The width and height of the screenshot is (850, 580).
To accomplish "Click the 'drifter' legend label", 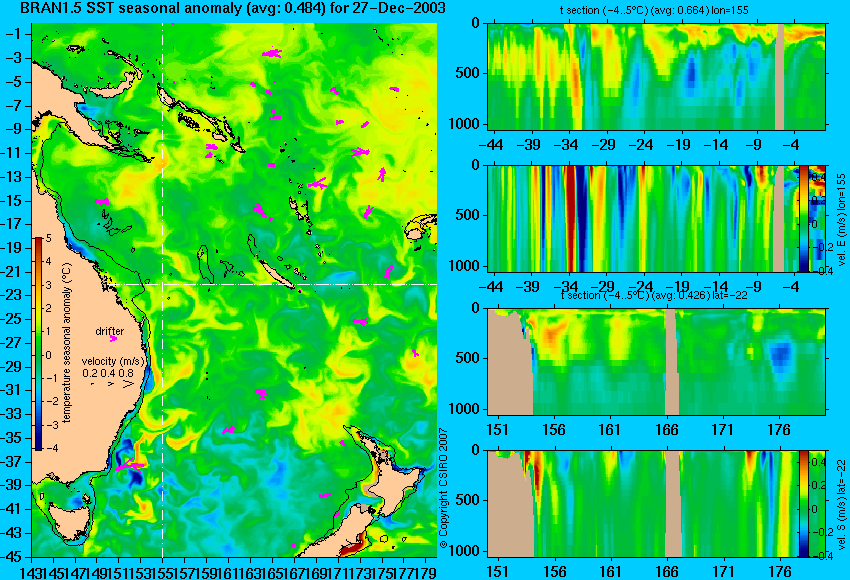I will pos(110,331).
